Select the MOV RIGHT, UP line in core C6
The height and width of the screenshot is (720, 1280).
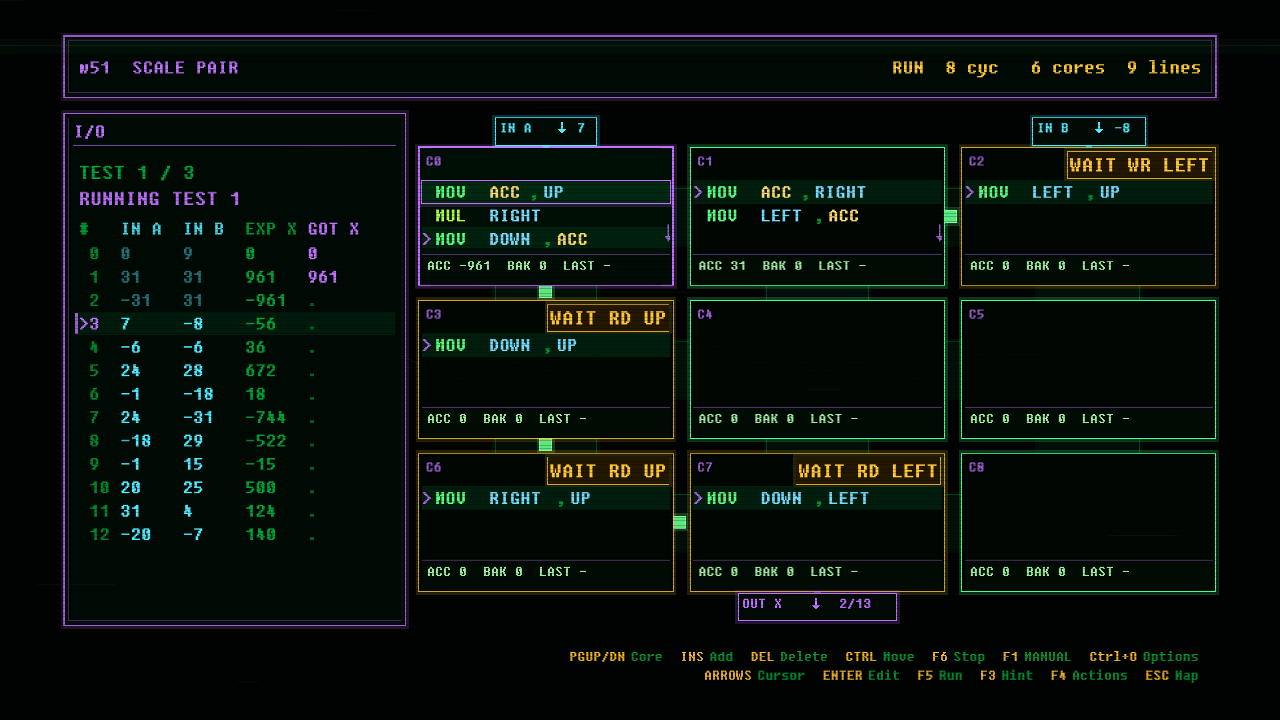pos(545,498)
